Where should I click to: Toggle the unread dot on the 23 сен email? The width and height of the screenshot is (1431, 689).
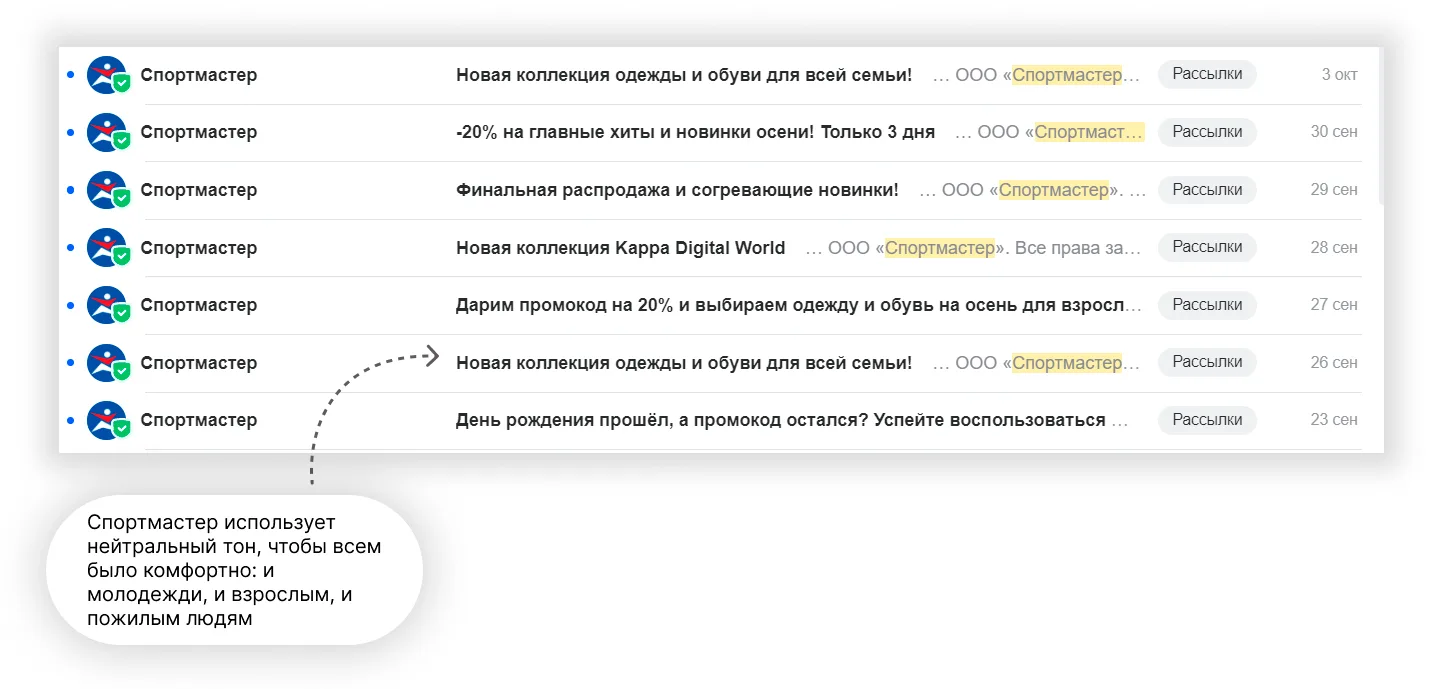click(x=70, y=420)
